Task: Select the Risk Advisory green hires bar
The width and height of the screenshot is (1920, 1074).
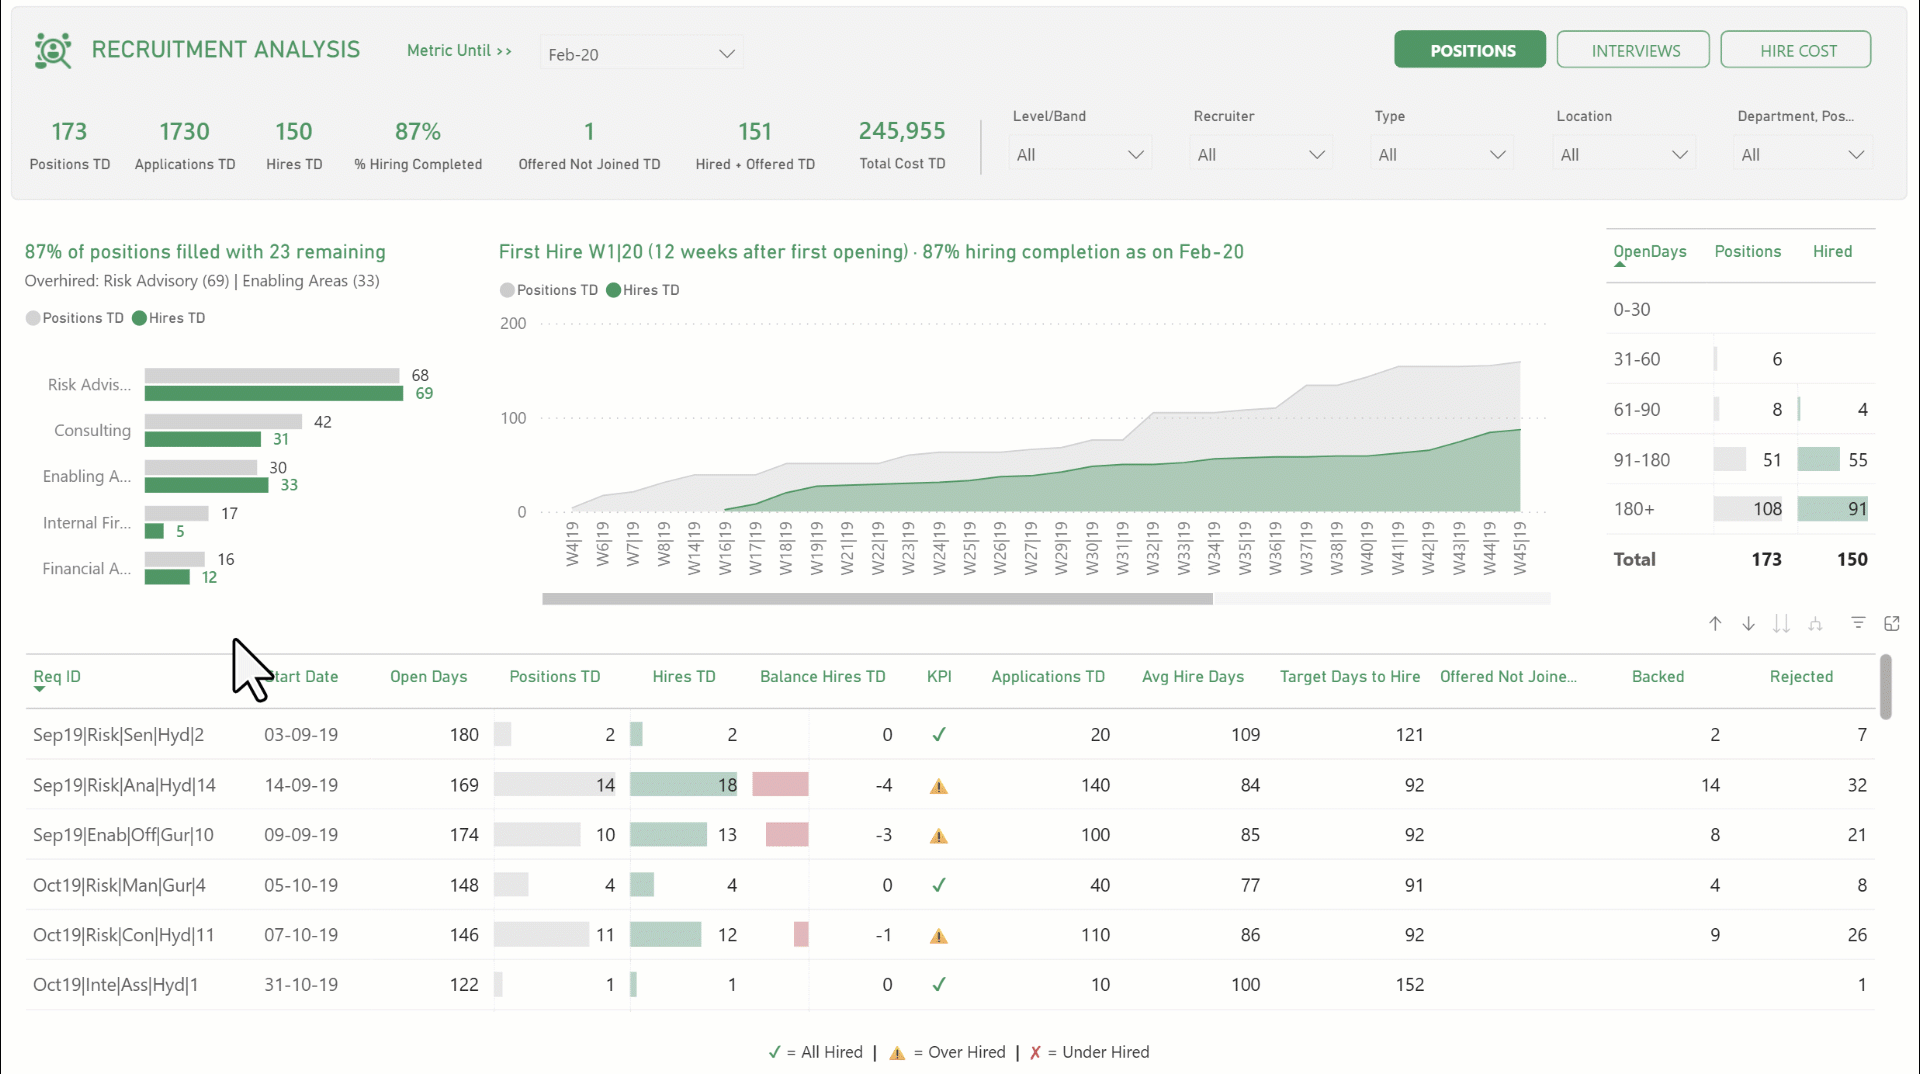Action: click(x=274, y=394)
